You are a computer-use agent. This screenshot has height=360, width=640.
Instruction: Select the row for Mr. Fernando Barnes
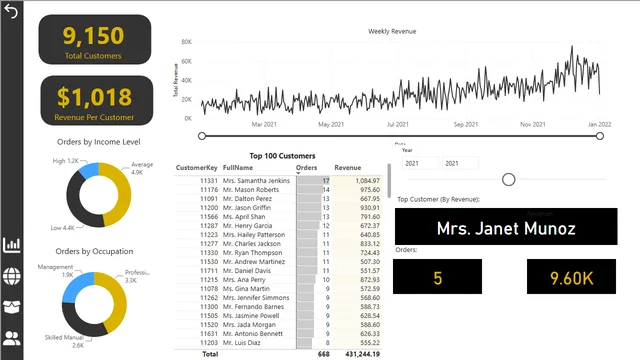278,307
